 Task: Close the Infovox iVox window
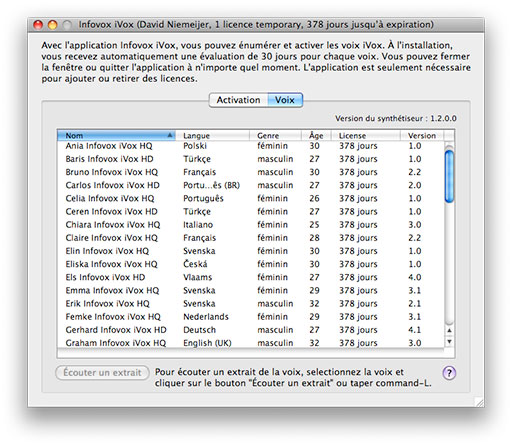click(38, 25)
